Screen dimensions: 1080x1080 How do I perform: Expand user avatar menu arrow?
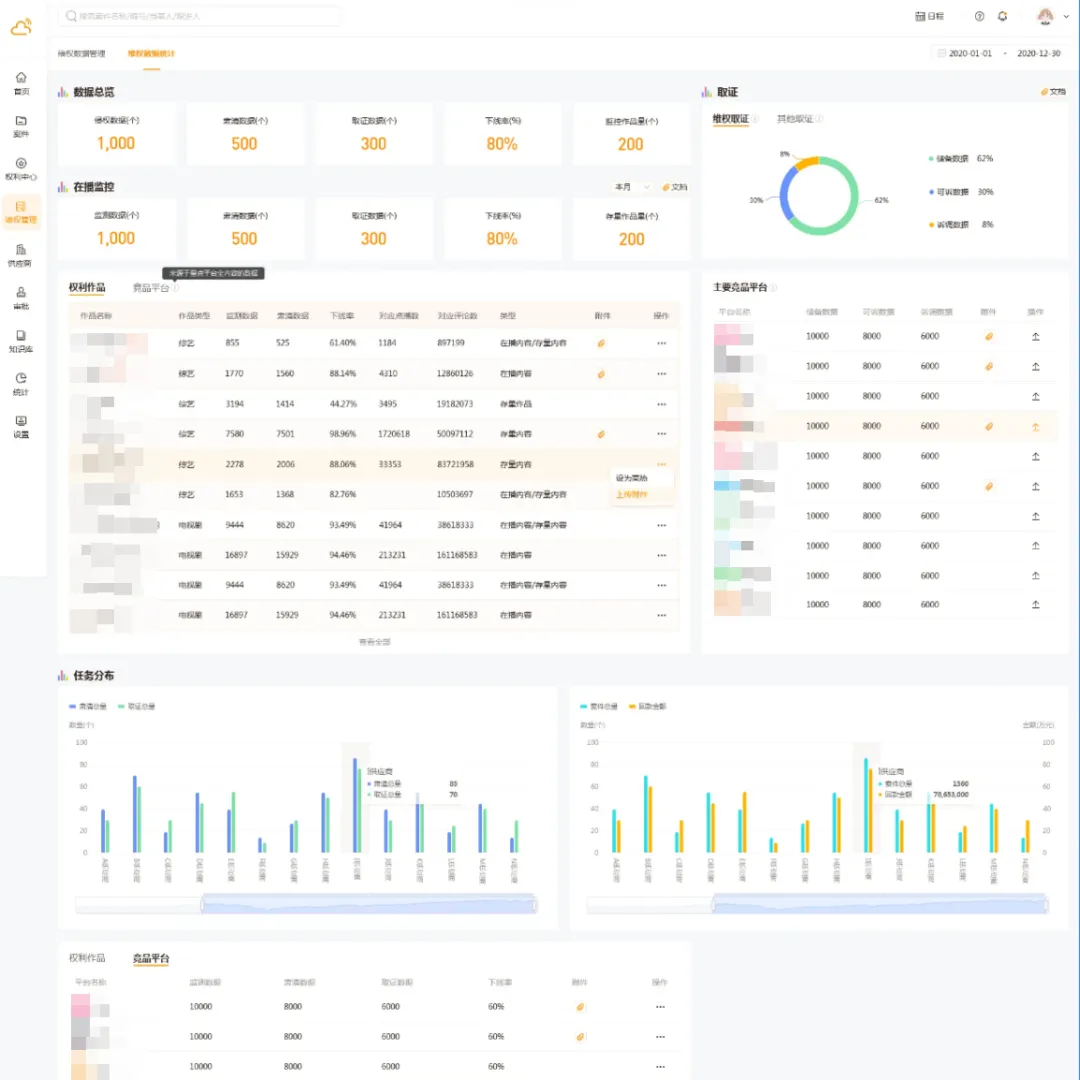pos(1067,17)
